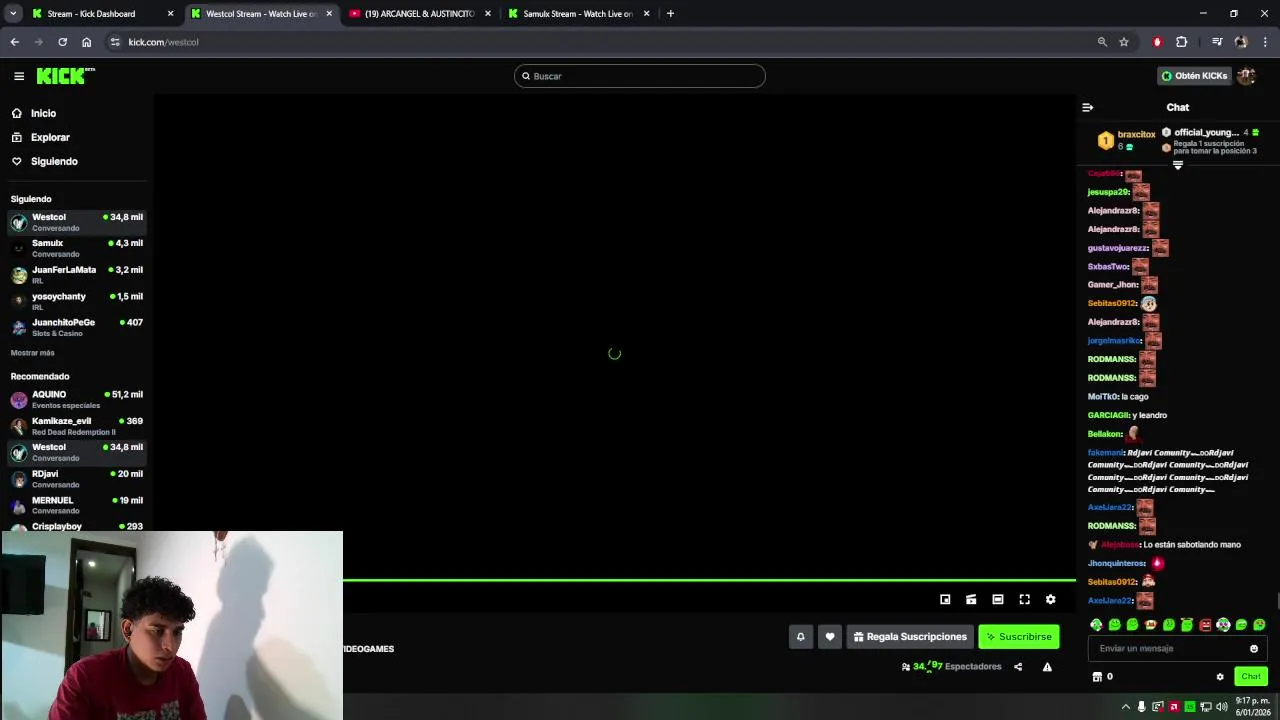Viewport: 1280px width, 720px height.
Task: Open yosoychanty channel in sidebar
Action: click(77, 301)
